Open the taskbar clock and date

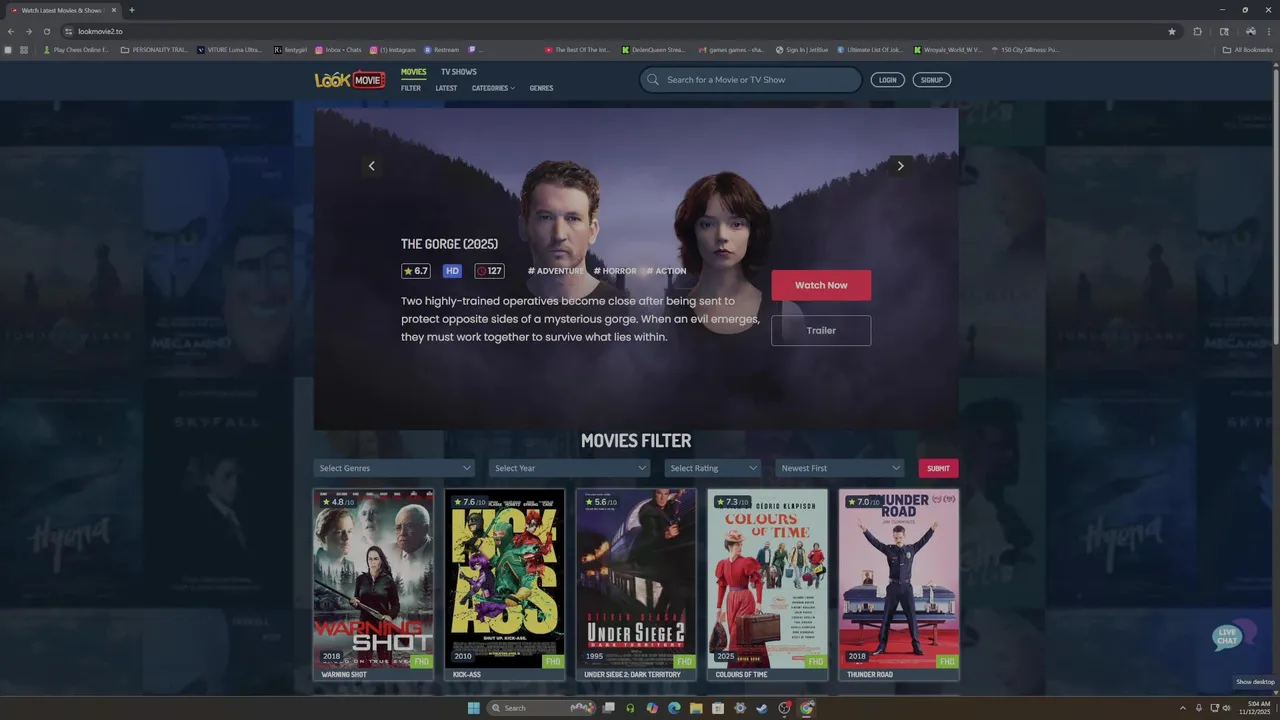point(1253,708)
